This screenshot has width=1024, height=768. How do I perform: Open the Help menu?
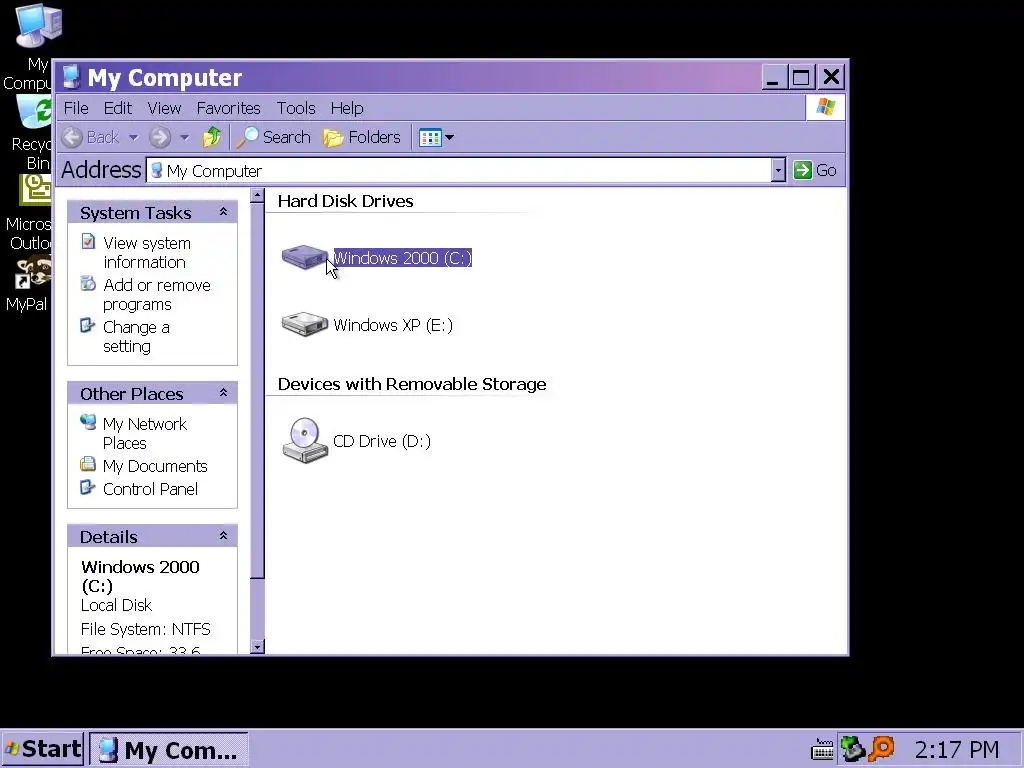347,108
